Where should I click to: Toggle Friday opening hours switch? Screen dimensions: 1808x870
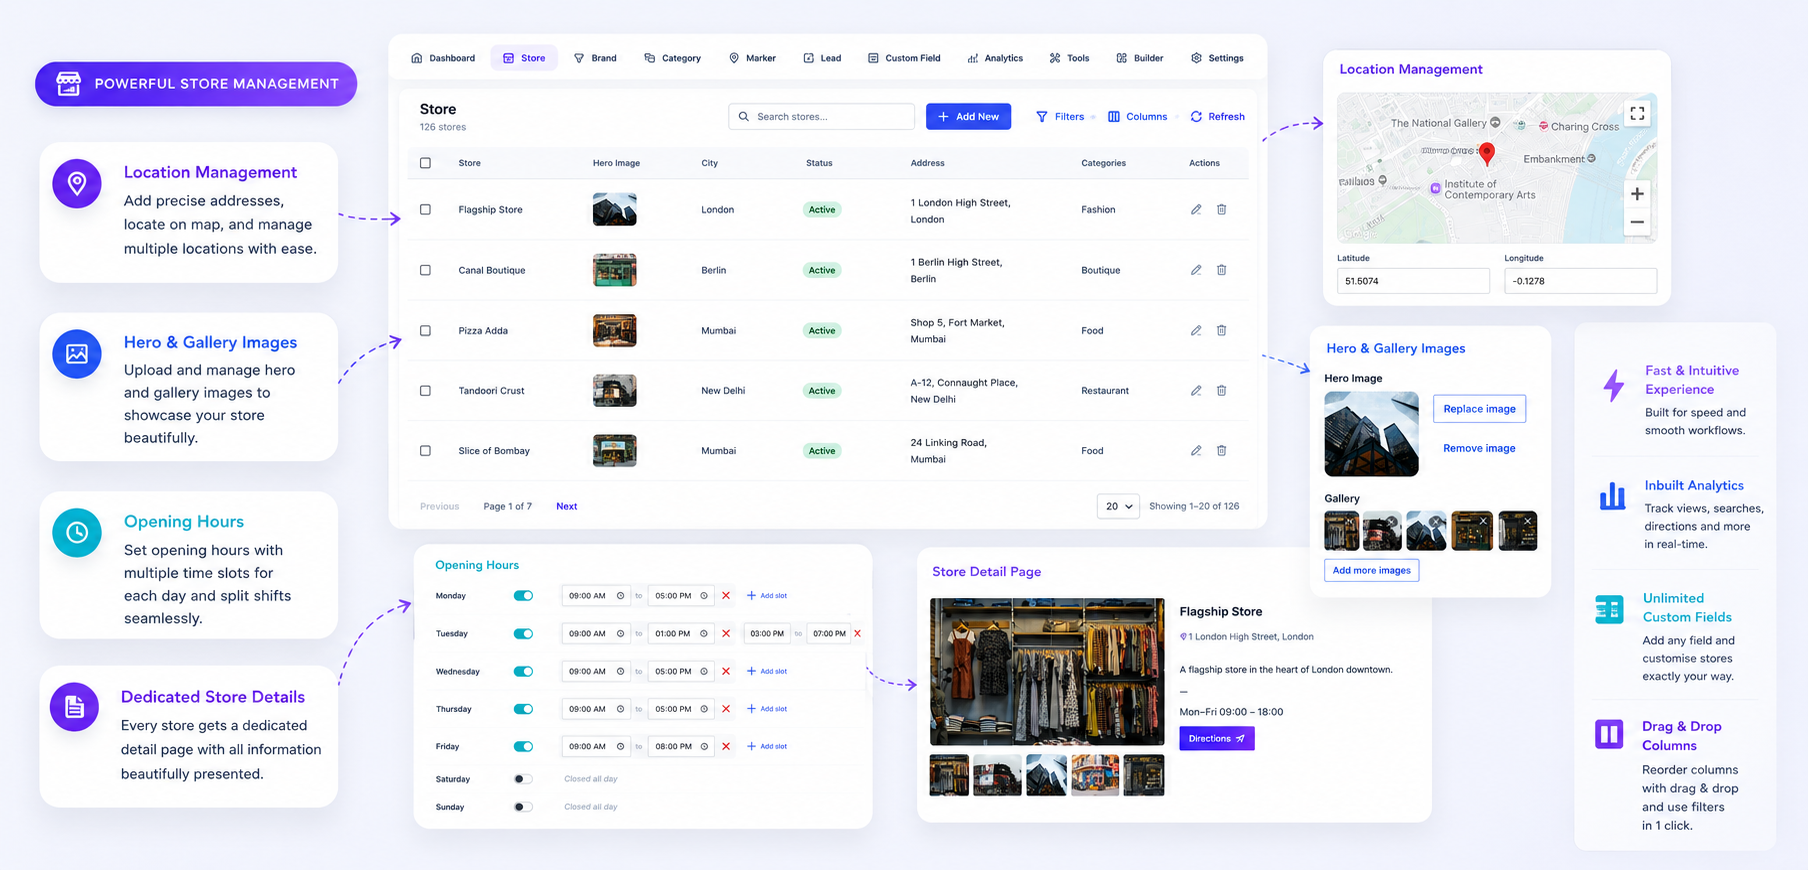tap(523, 747)
